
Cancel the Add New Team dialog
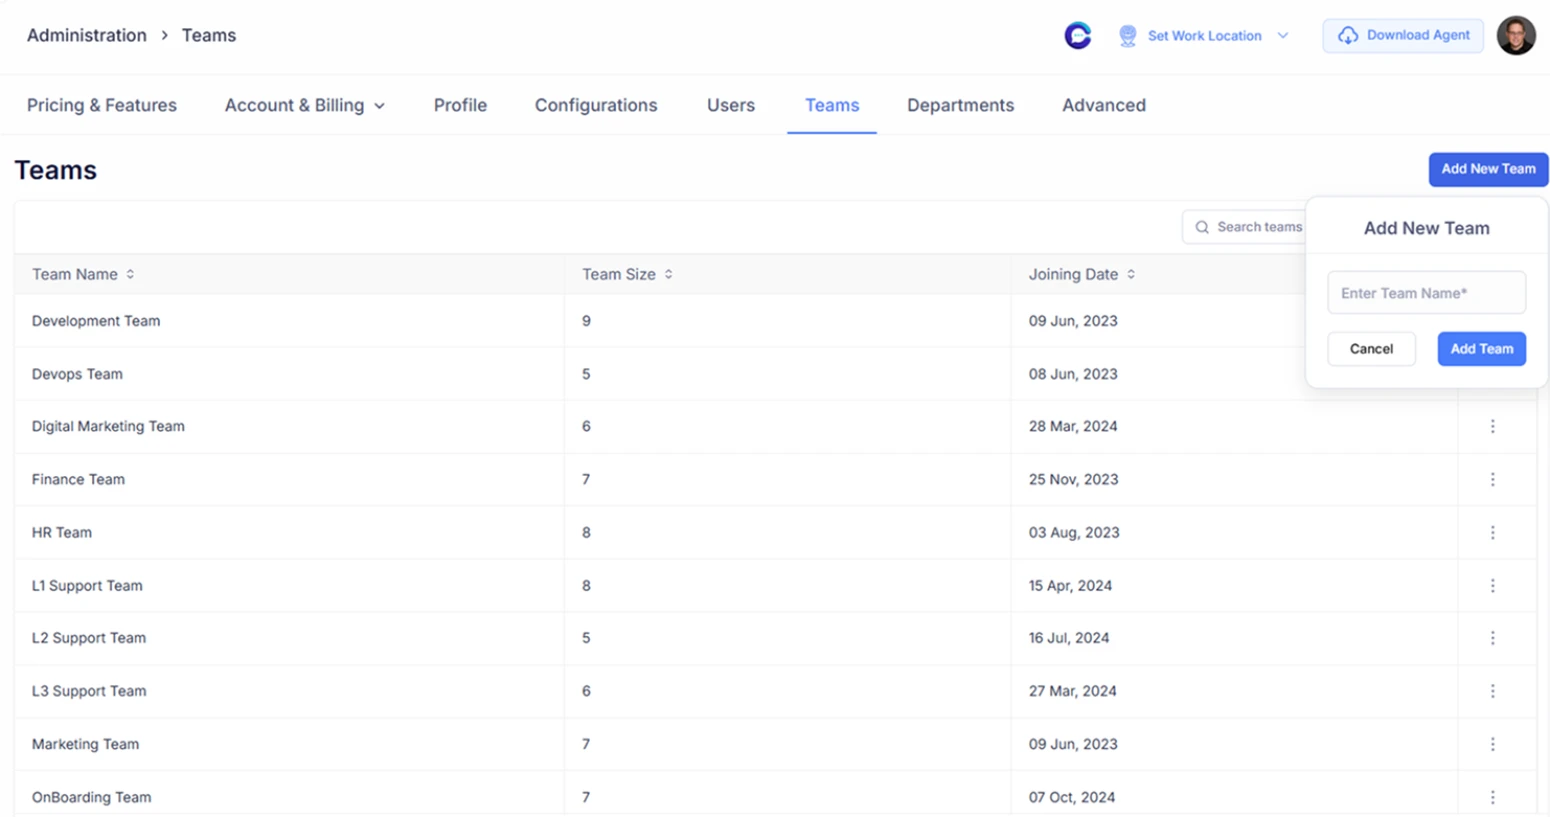point(1370,349)
